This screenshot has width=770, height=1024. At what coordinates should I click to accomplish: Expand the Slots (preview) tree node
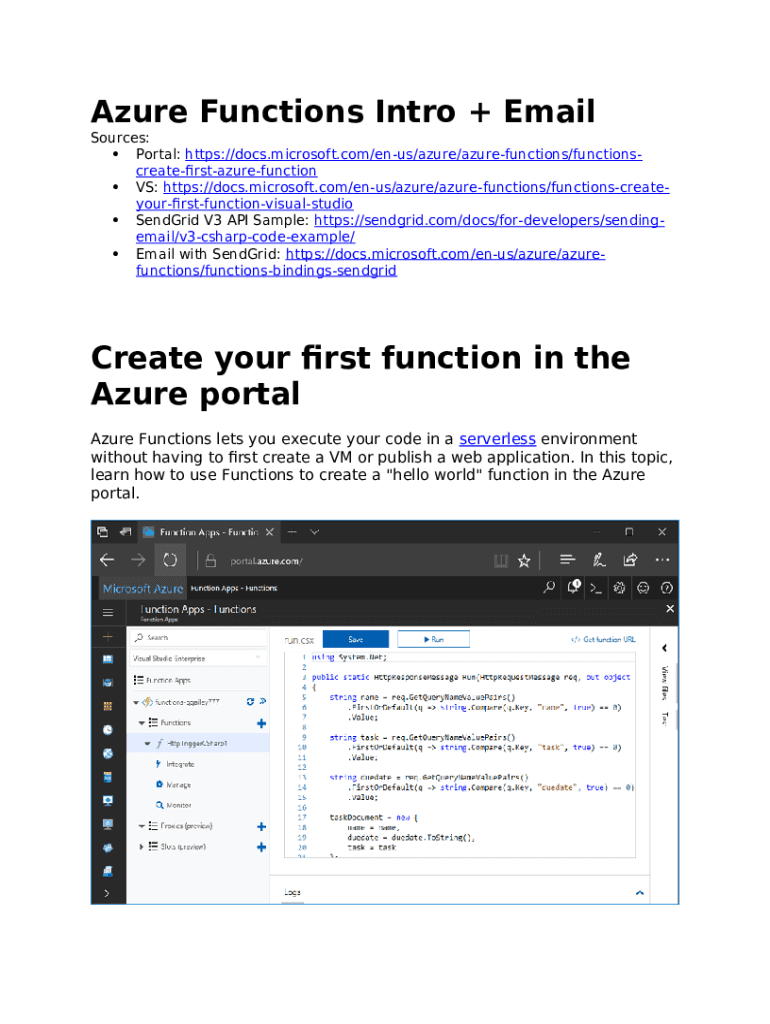click(141, 847)
